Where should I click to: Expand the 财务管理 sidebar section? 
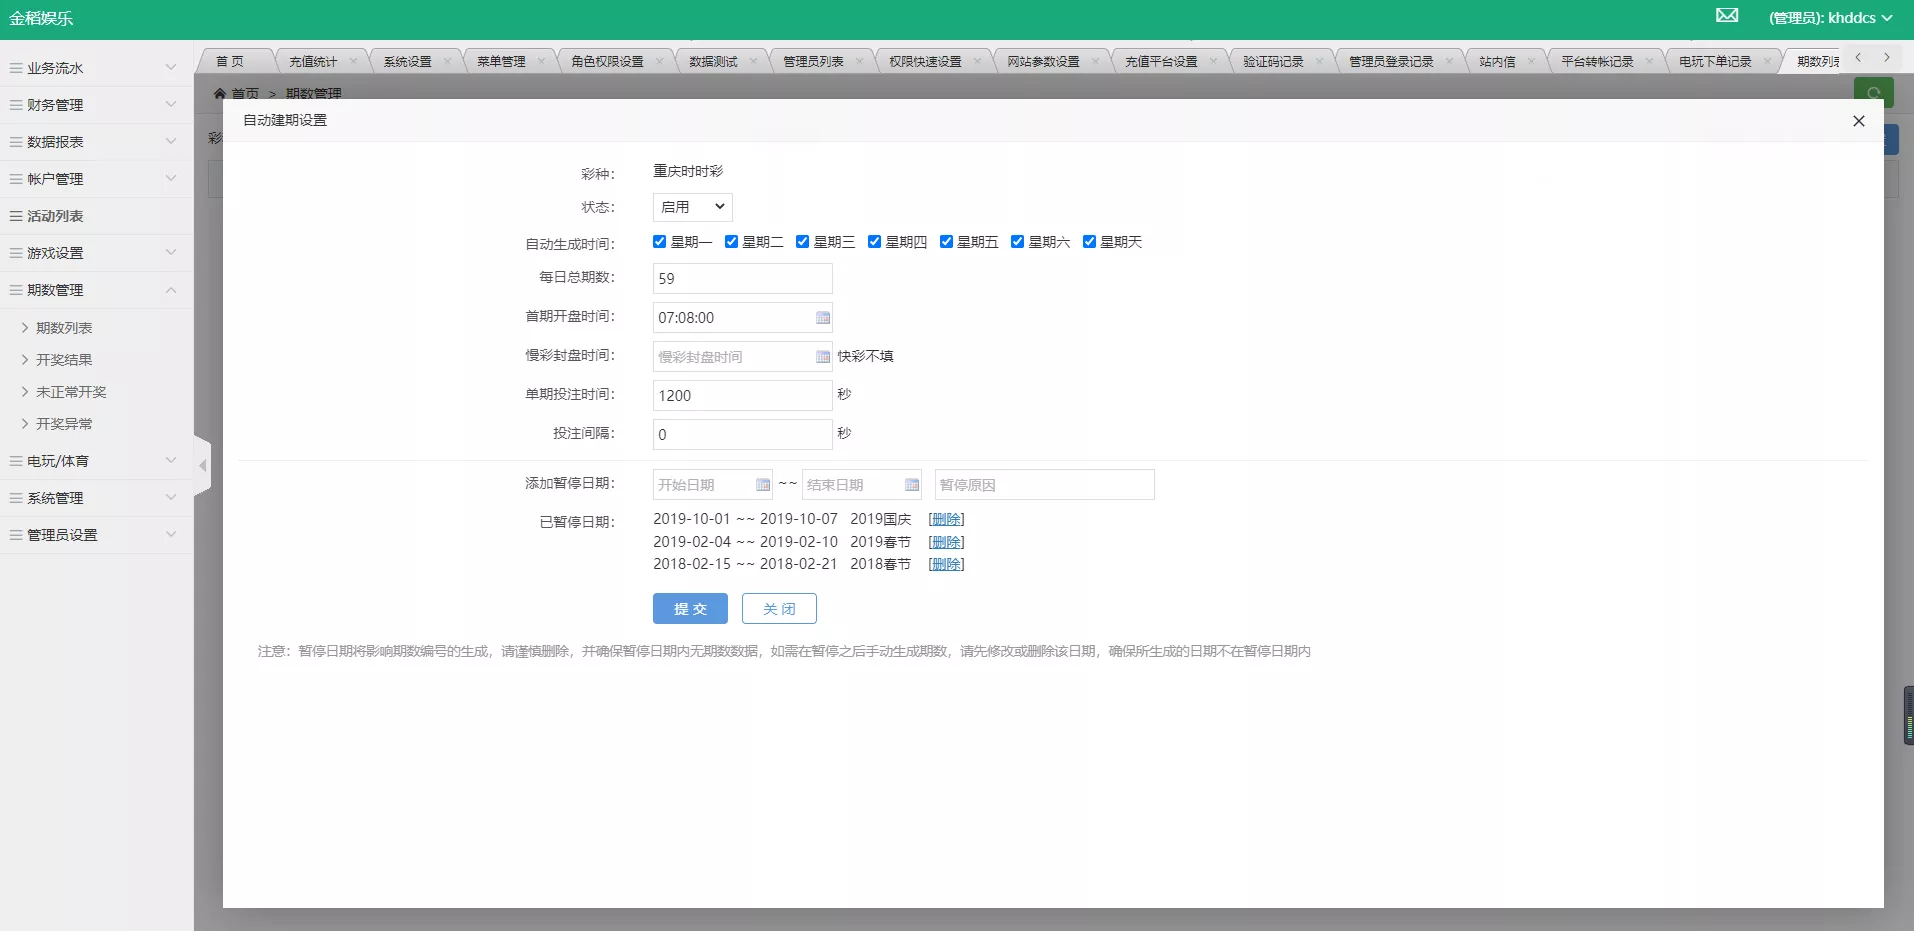[95, 104]
